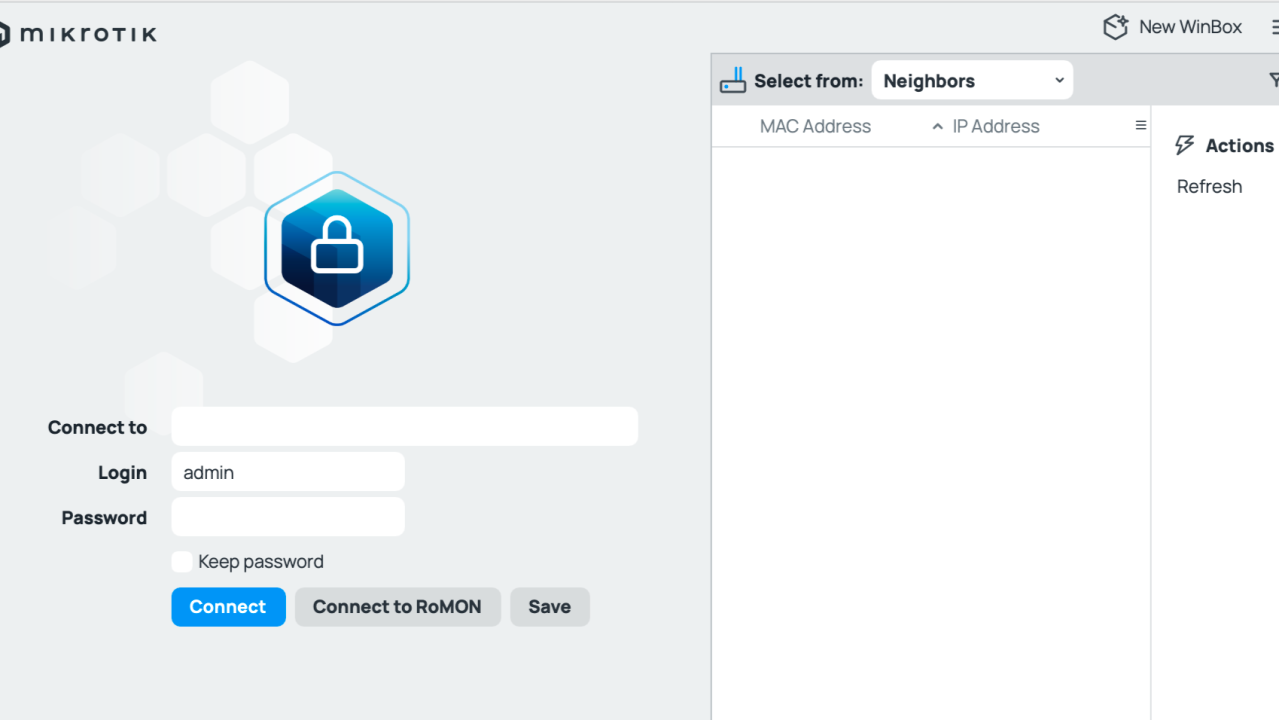Focus the Connect to input field
This screenshot has height=720, width=1279.
coord(405,426)
